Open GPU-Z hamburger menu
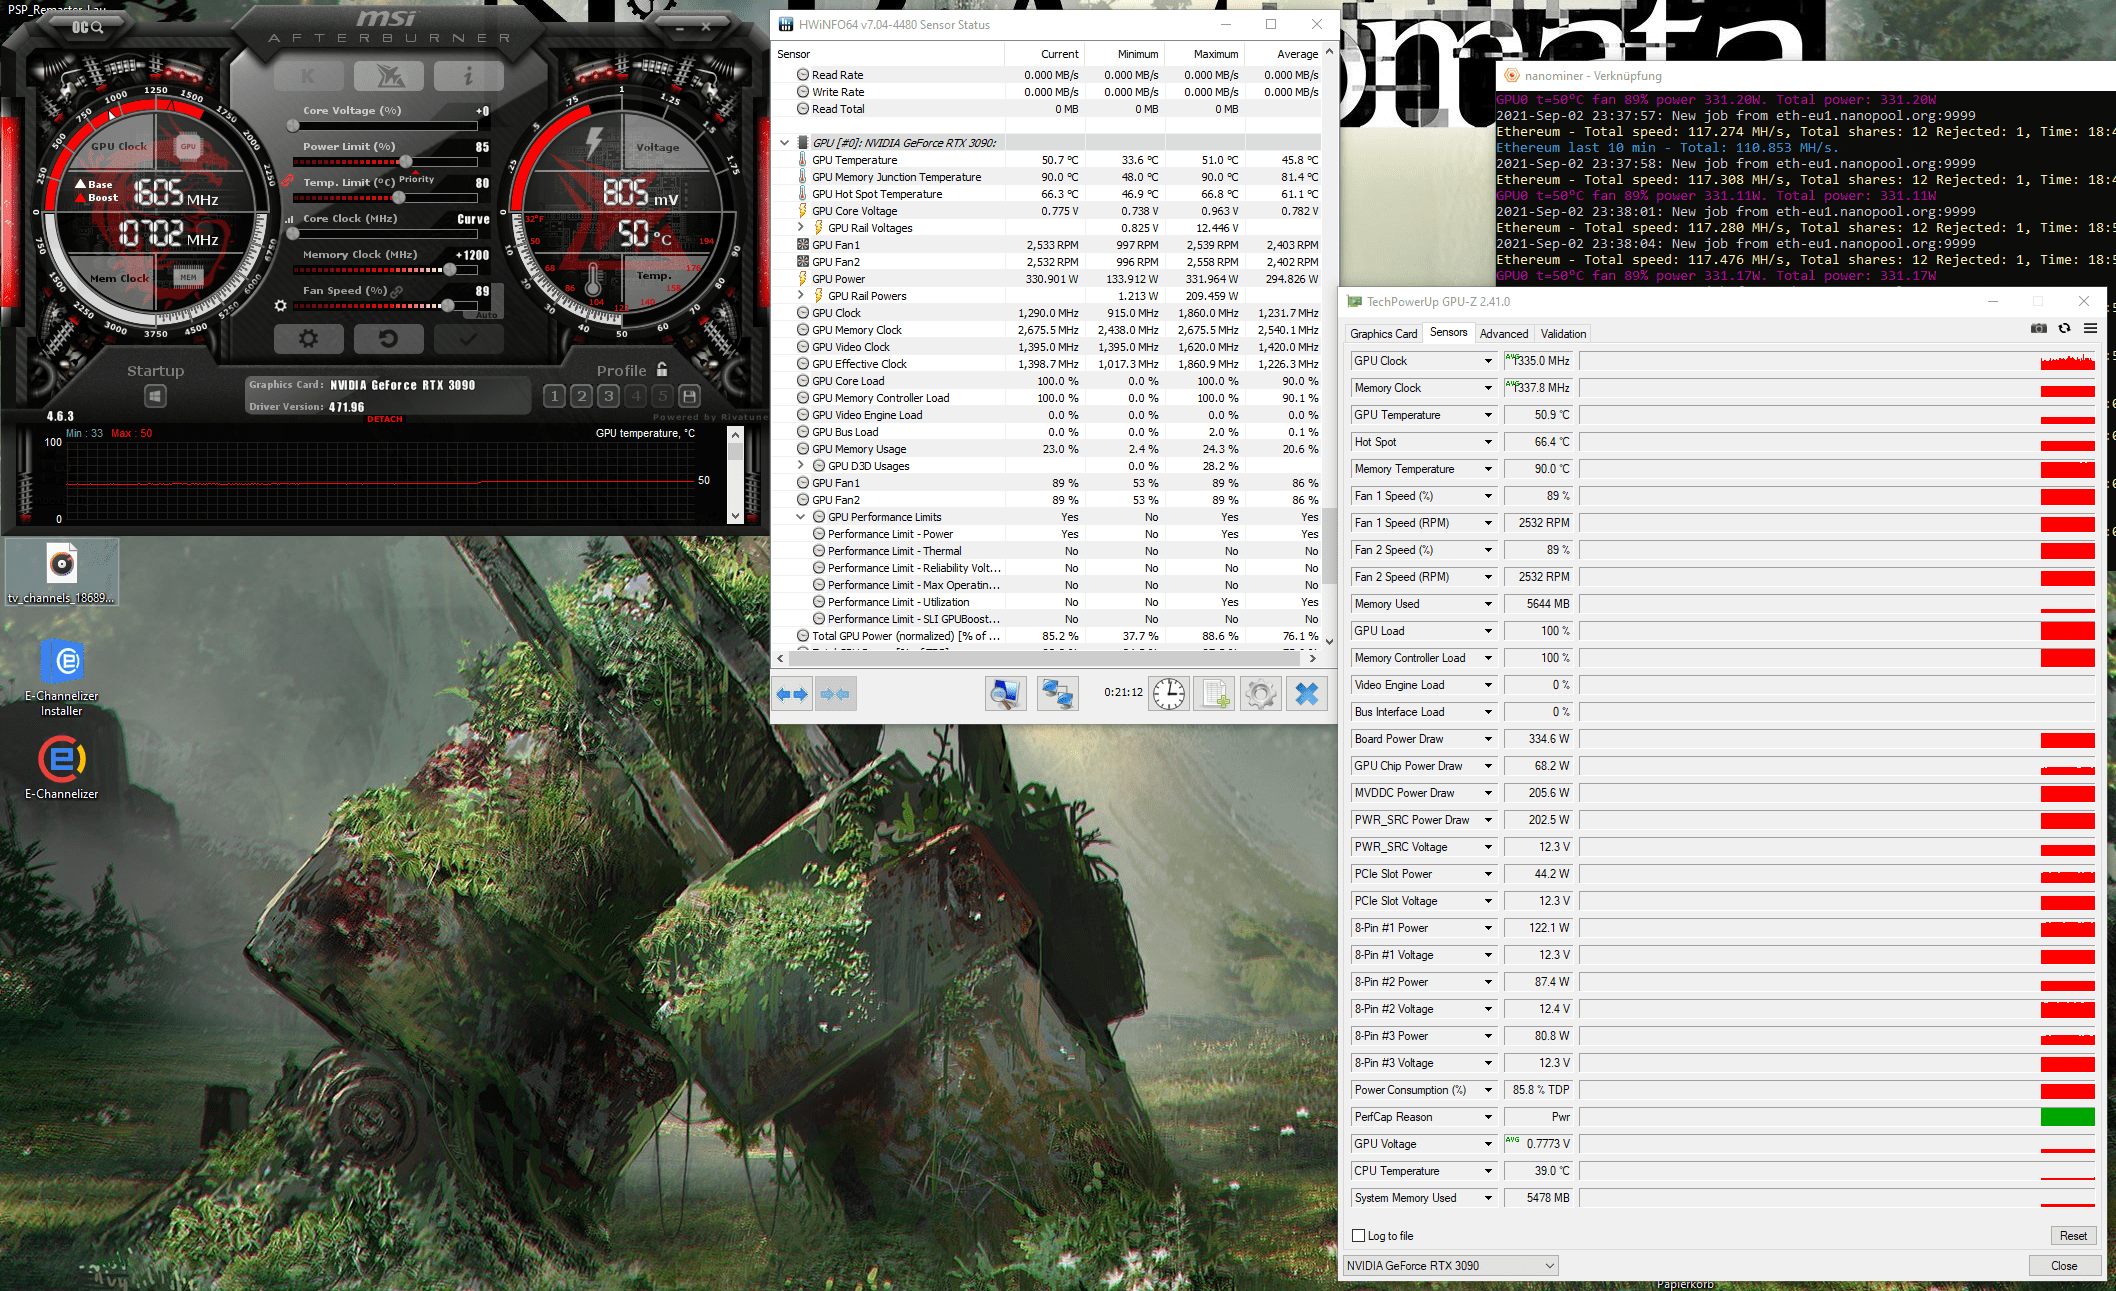 2089,328
